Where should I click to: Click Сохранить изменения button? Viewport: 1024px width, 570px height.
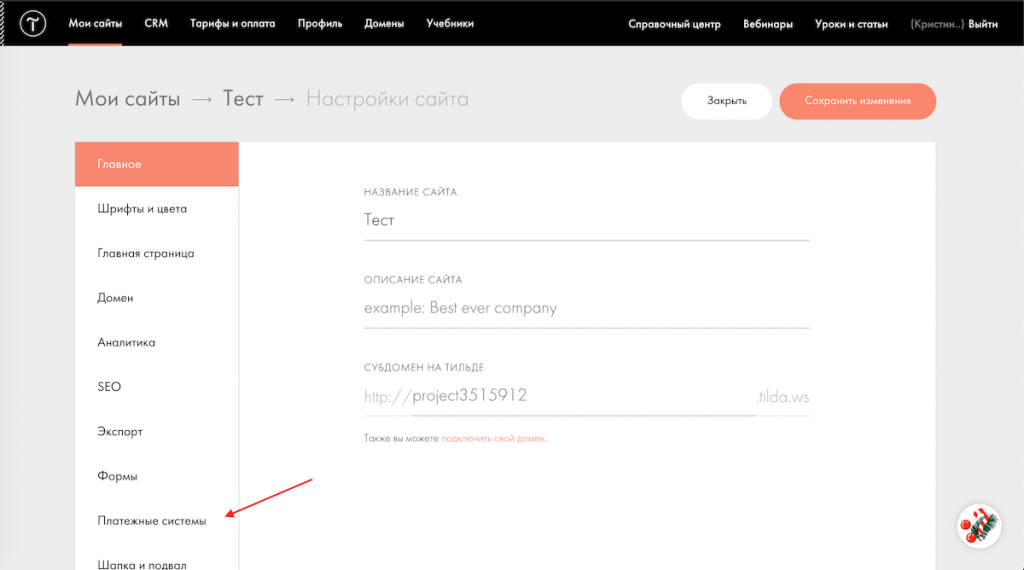857,101
